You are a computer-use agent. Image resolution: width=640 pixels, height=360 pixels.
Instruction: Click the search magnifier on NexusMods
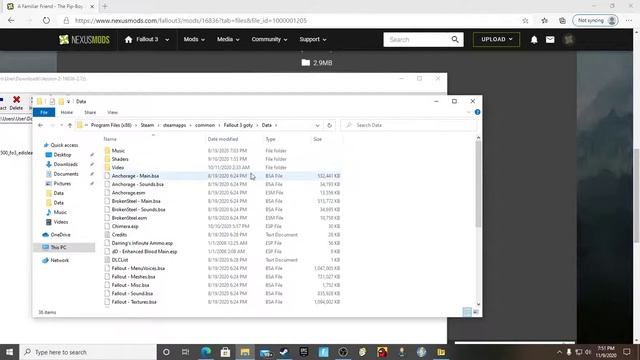pos(455,39)
